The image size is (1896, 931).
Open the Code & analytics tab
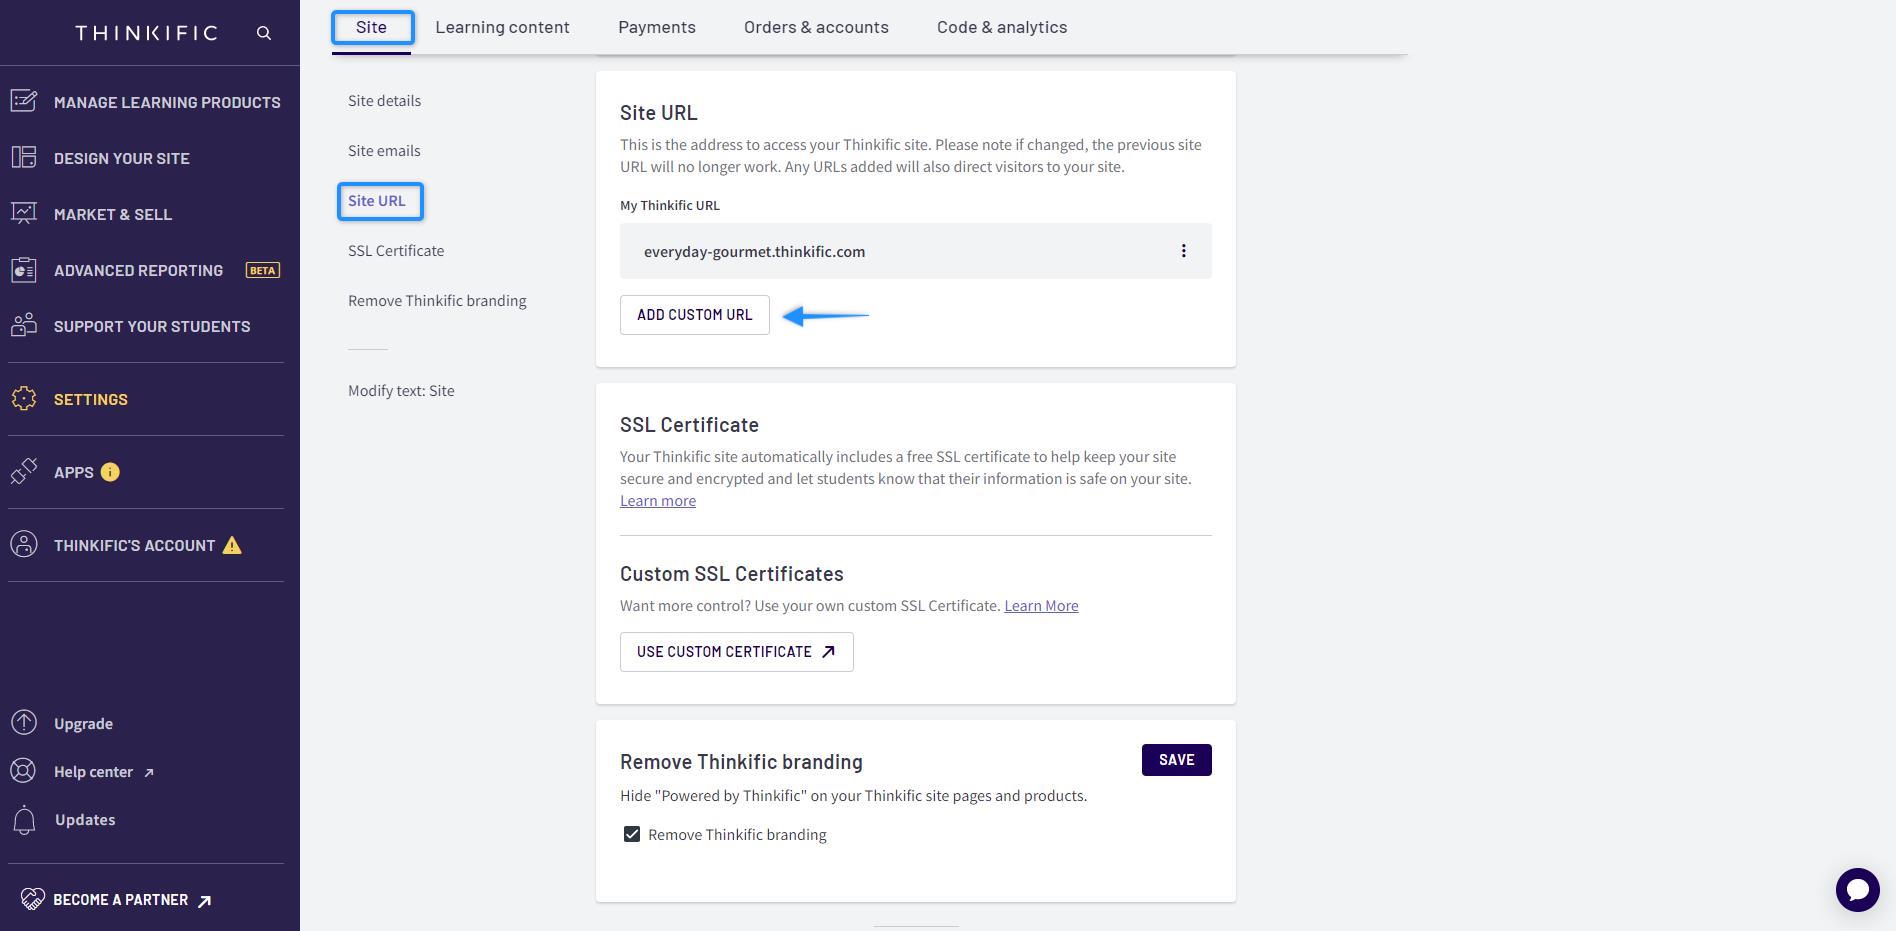1001,27
